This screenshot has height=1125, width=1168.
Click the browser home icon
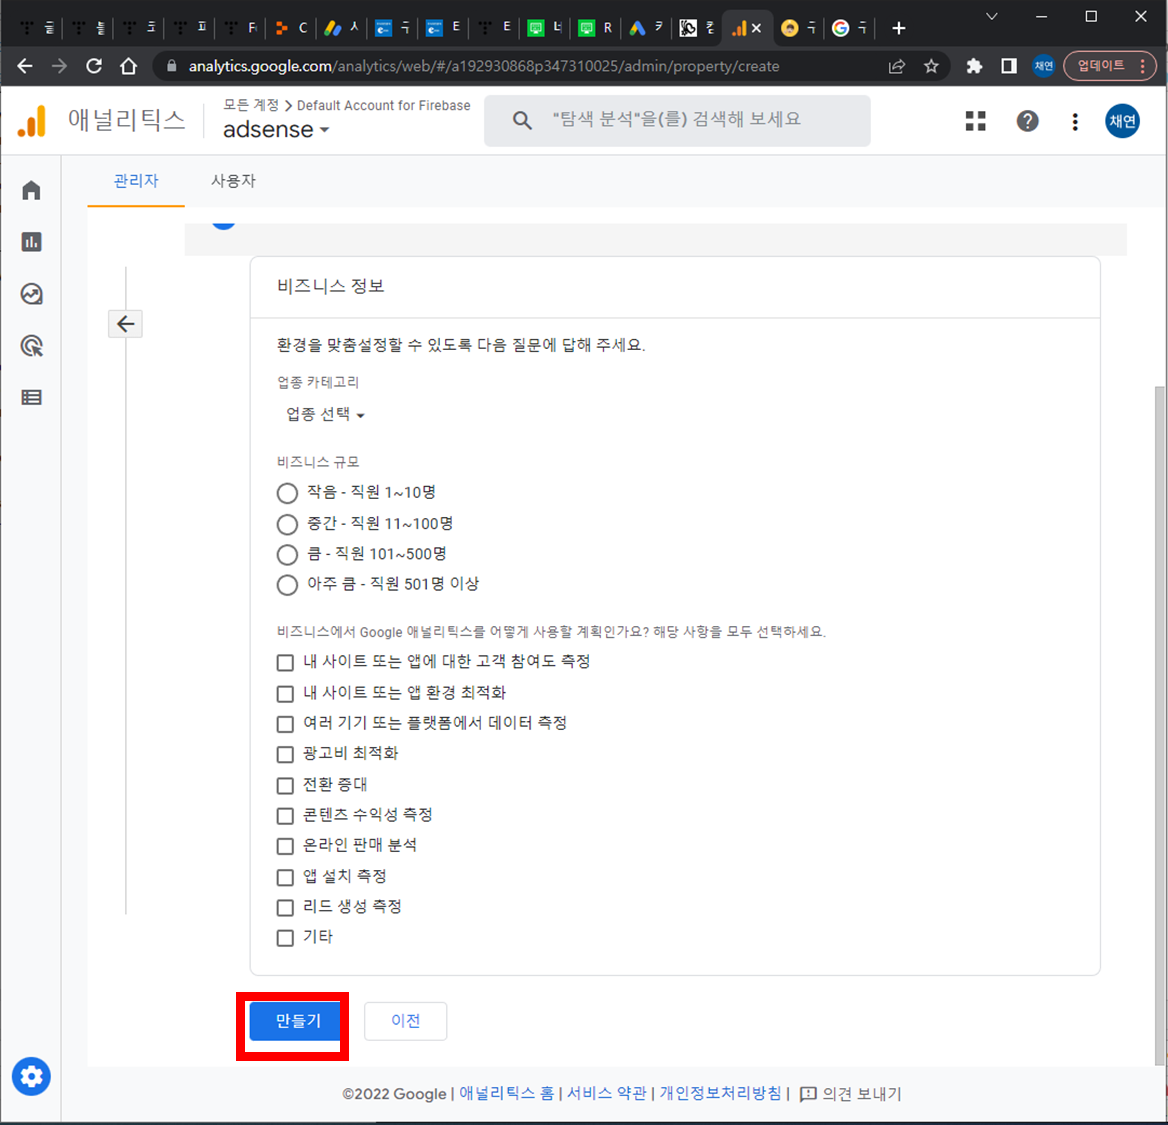point(128,66)
